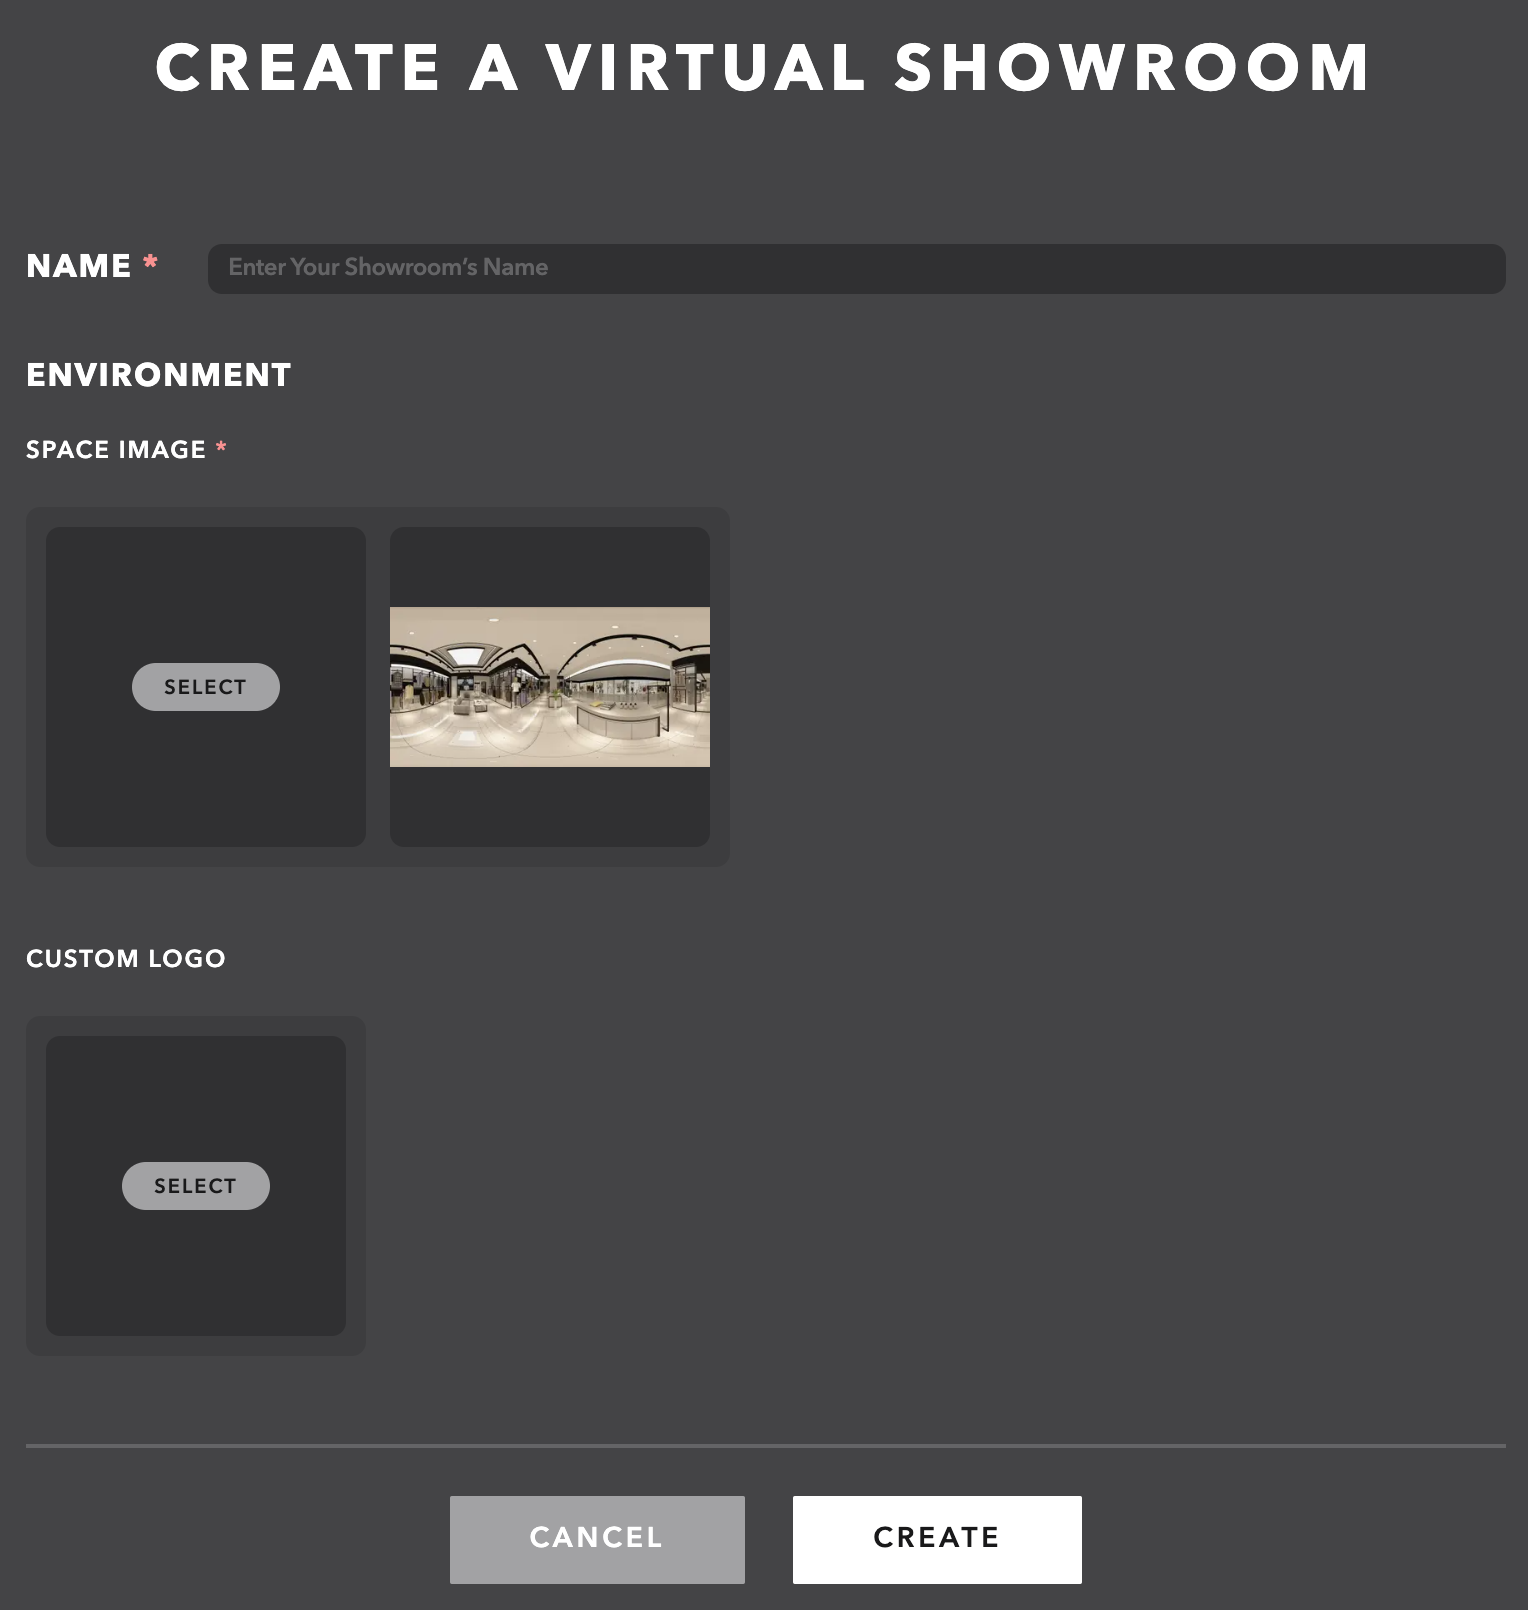Click the showroom name input field

click(x=856, y=268)
